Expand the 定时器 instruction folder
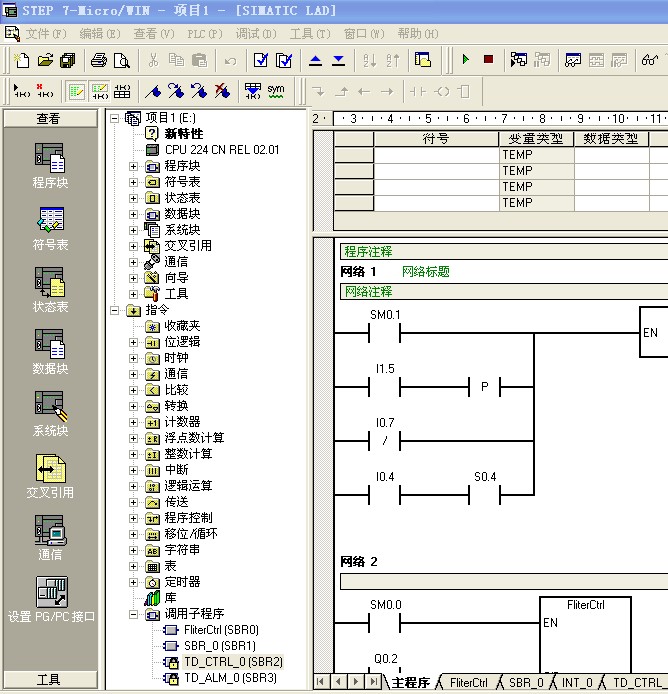 point(134,582)
